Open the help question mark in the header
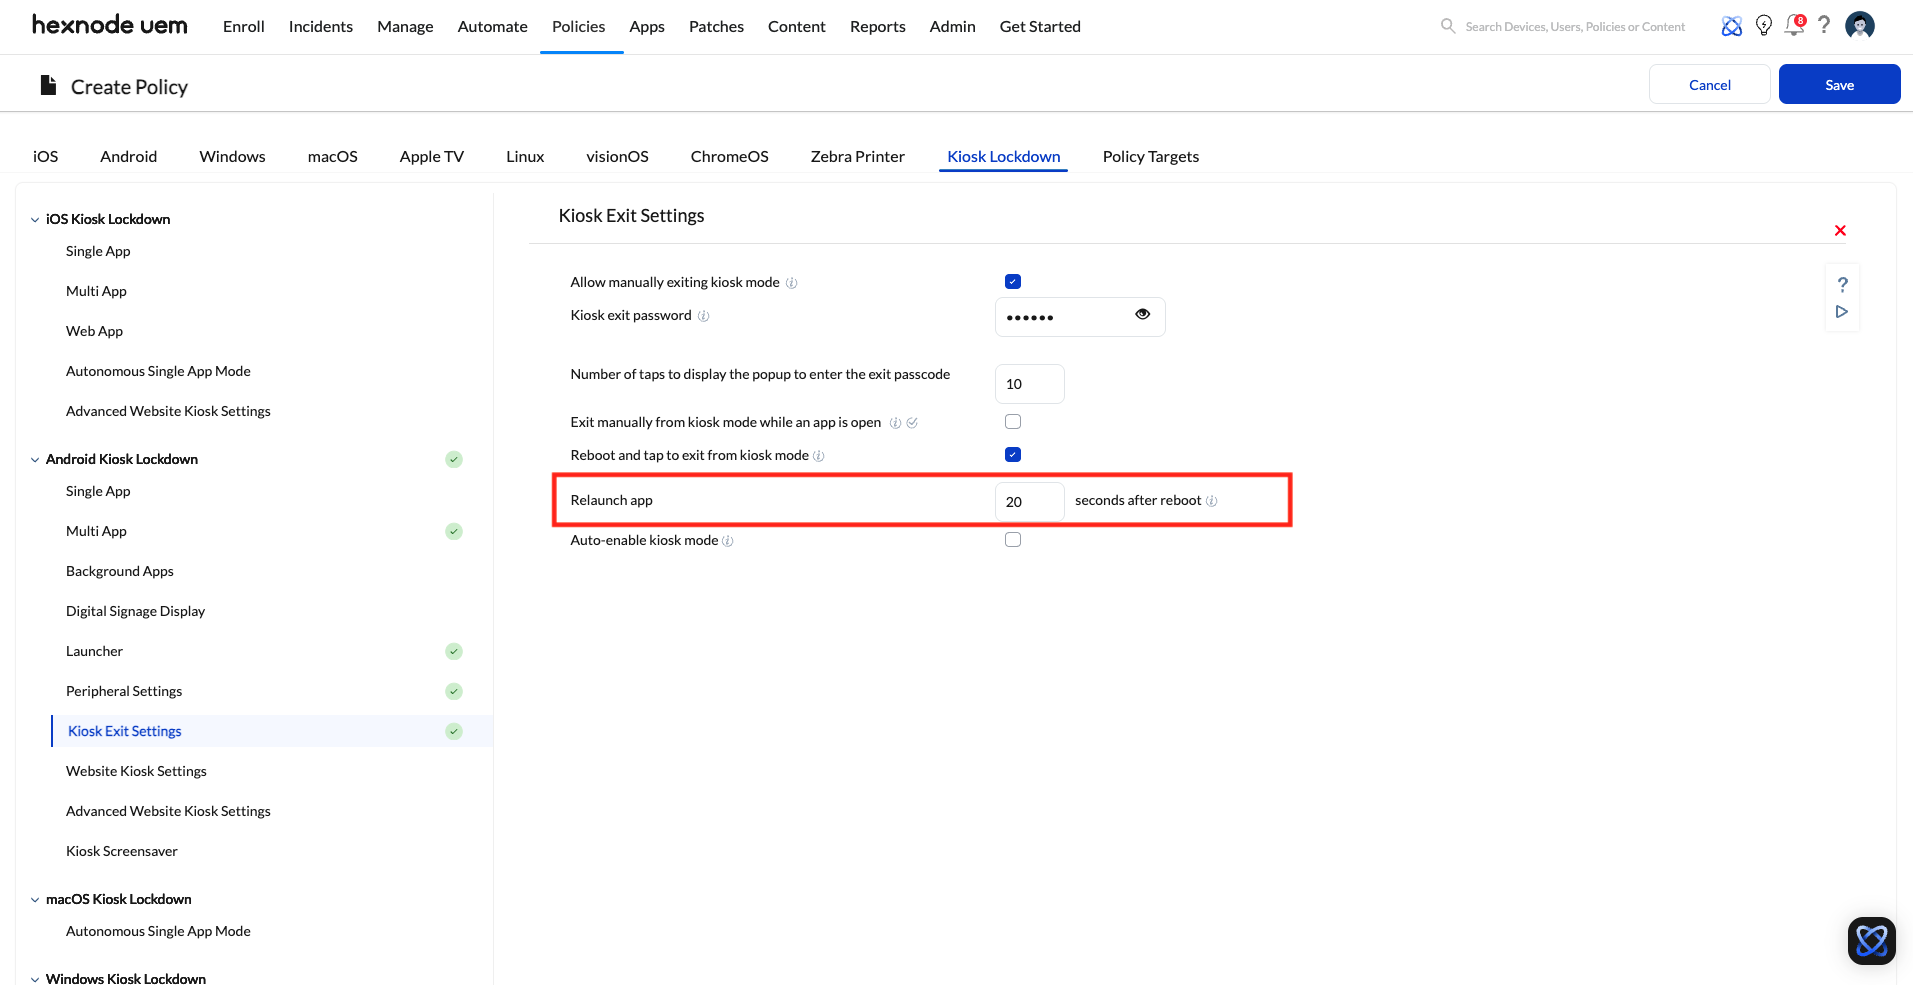This screenshot has width=1913, height=985. coord(1824,25)
